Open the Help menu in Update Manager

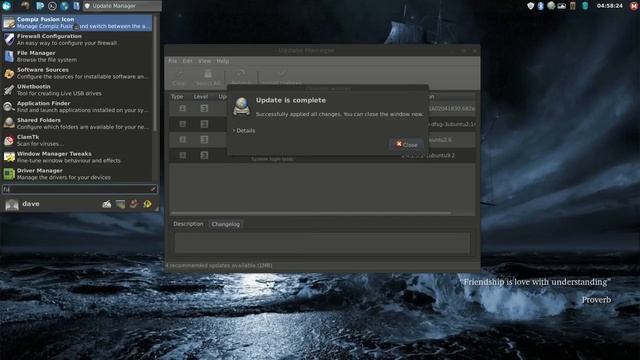click(222, 61)
